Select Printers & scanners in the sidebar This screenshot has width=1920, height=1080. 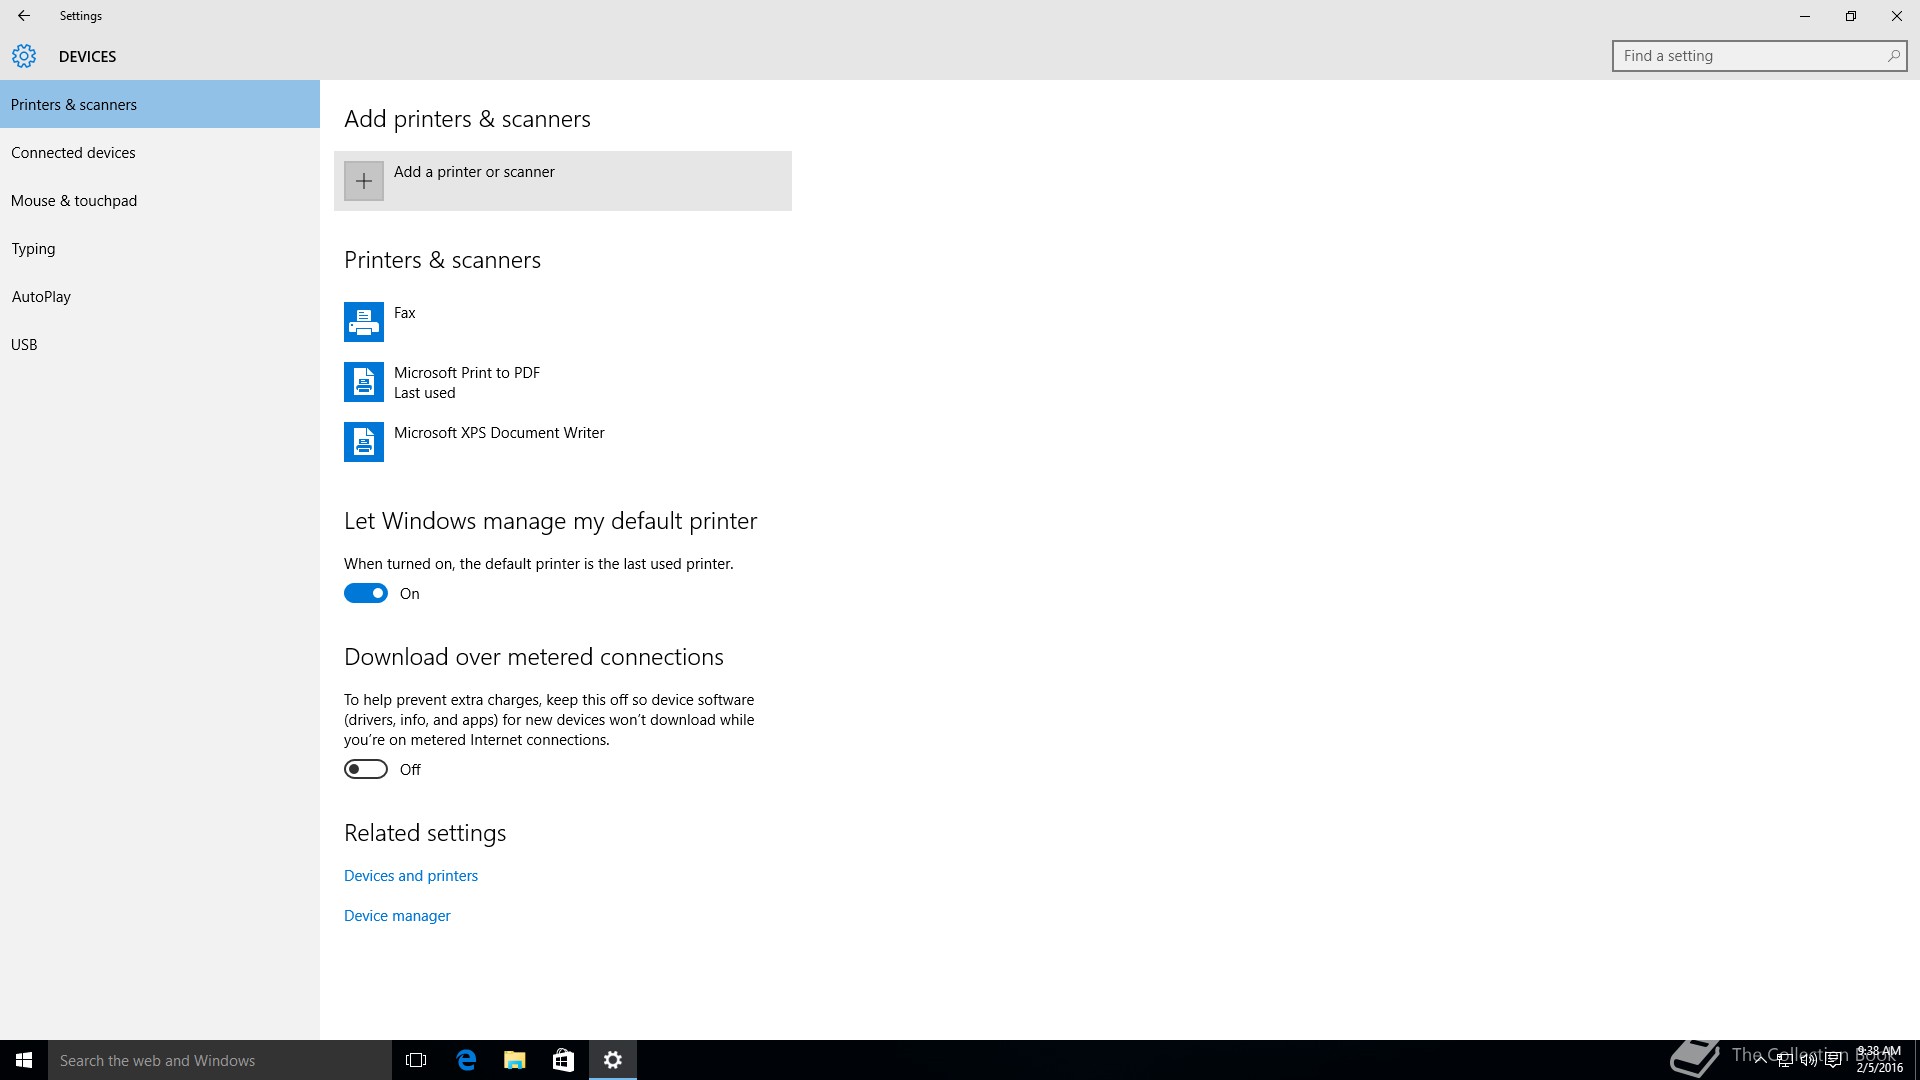click(x=160, y=104)
